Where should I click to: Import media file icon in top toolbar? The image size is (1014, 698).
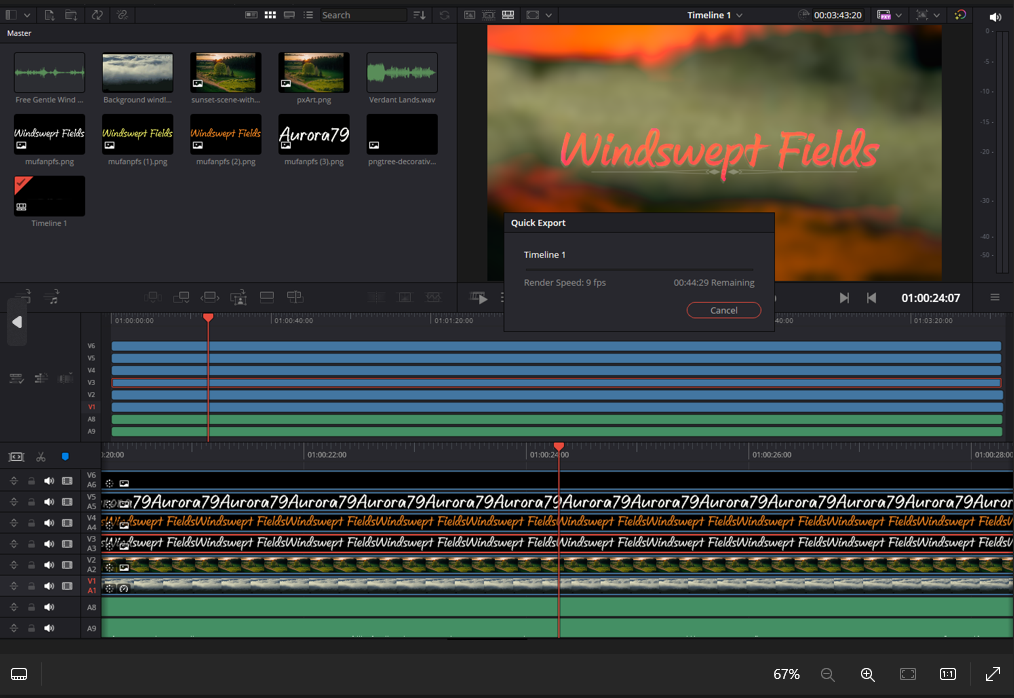(49, 15)
